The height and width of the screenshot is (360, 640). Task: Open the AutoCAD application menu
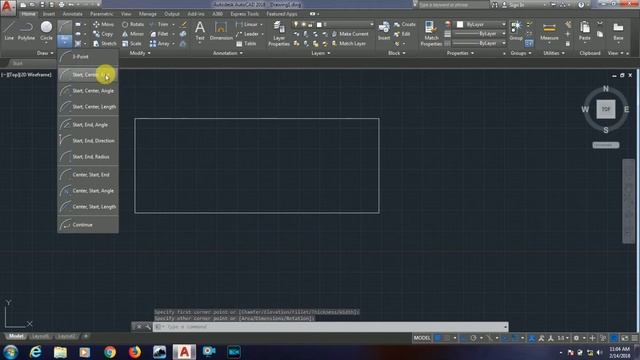click(x=8, y=7)
